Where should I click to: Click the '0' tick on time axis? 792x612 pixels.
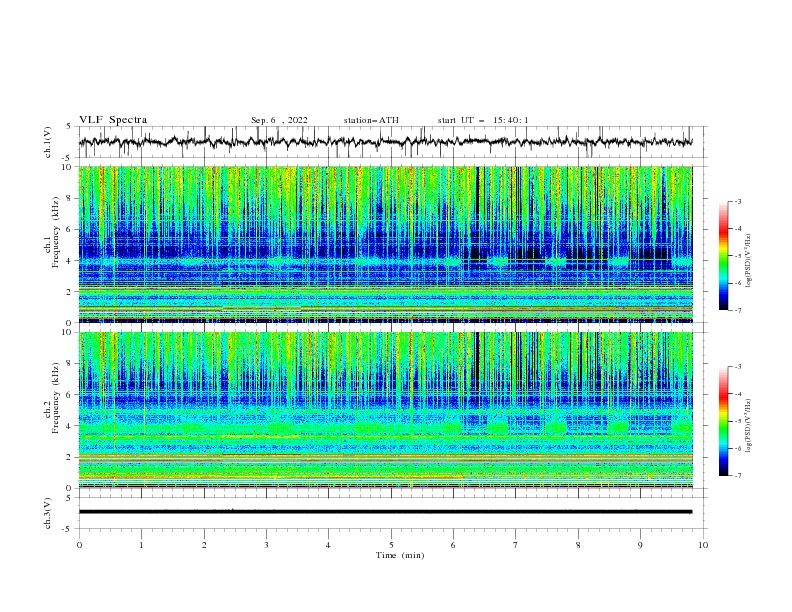pyautogui.click(x=79, y=545)
